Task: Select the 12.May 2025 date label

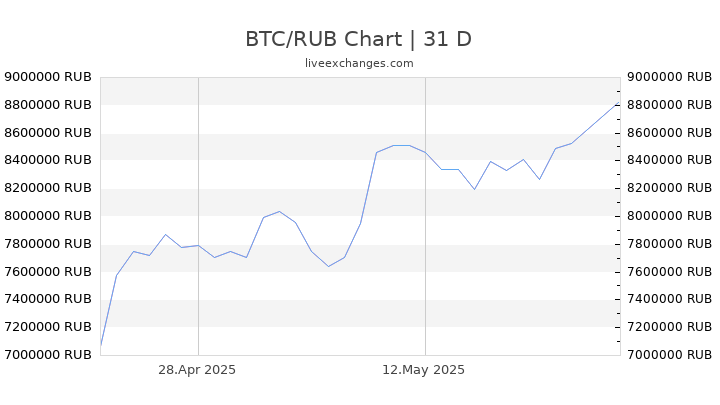Action: pos(423,370)
